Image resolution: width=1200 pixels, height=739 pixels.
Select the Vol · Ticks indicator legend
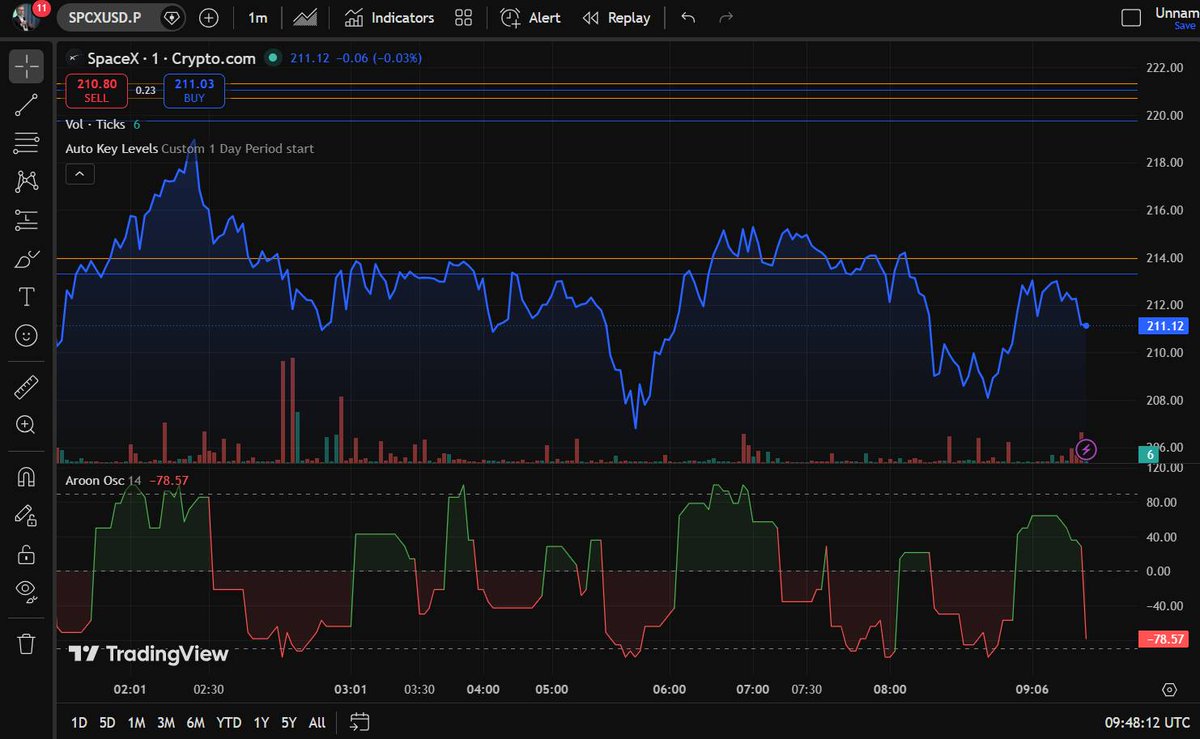point(96,124)
